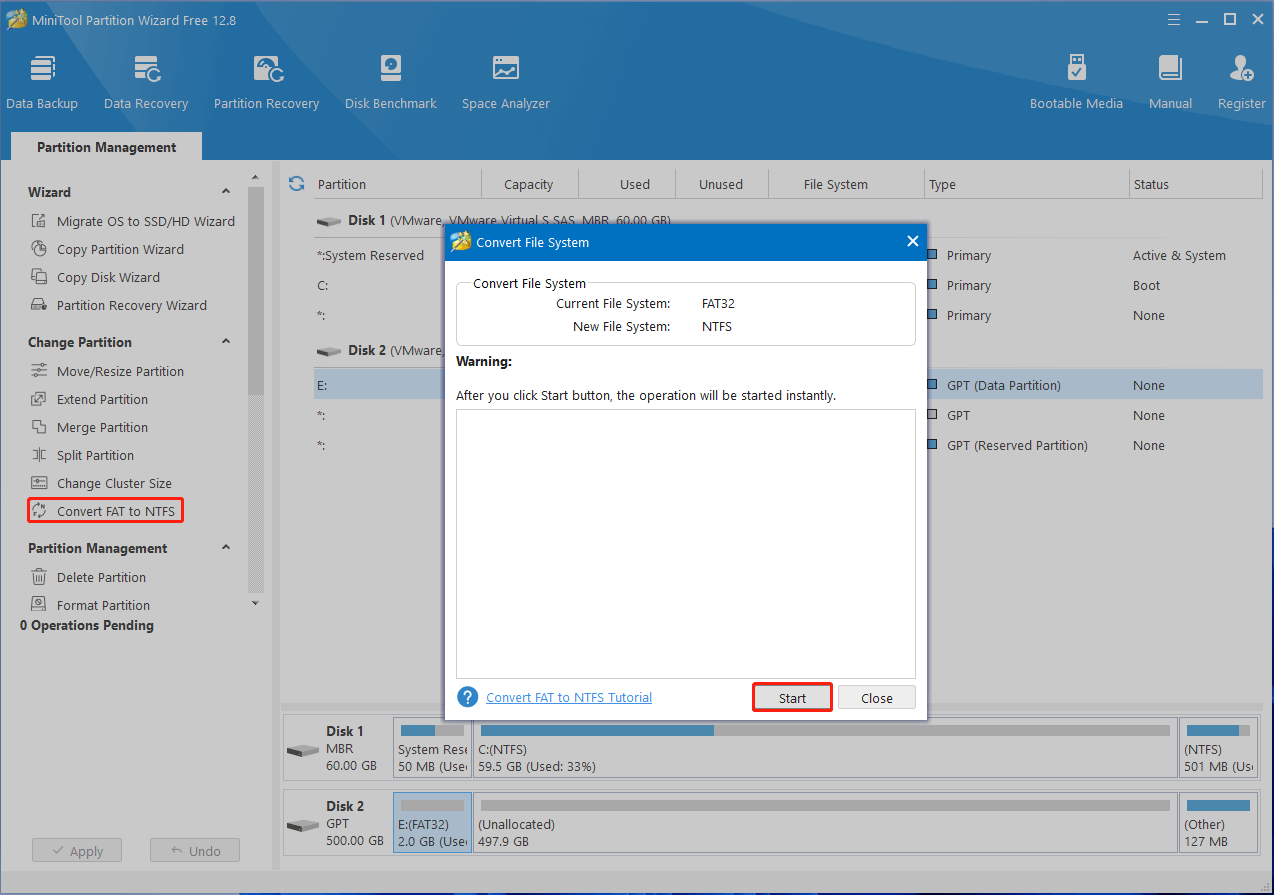The width and height of the screenshot is (1274, 895).
Task: Choose Extend Partition
Action: tap(90, 399)
